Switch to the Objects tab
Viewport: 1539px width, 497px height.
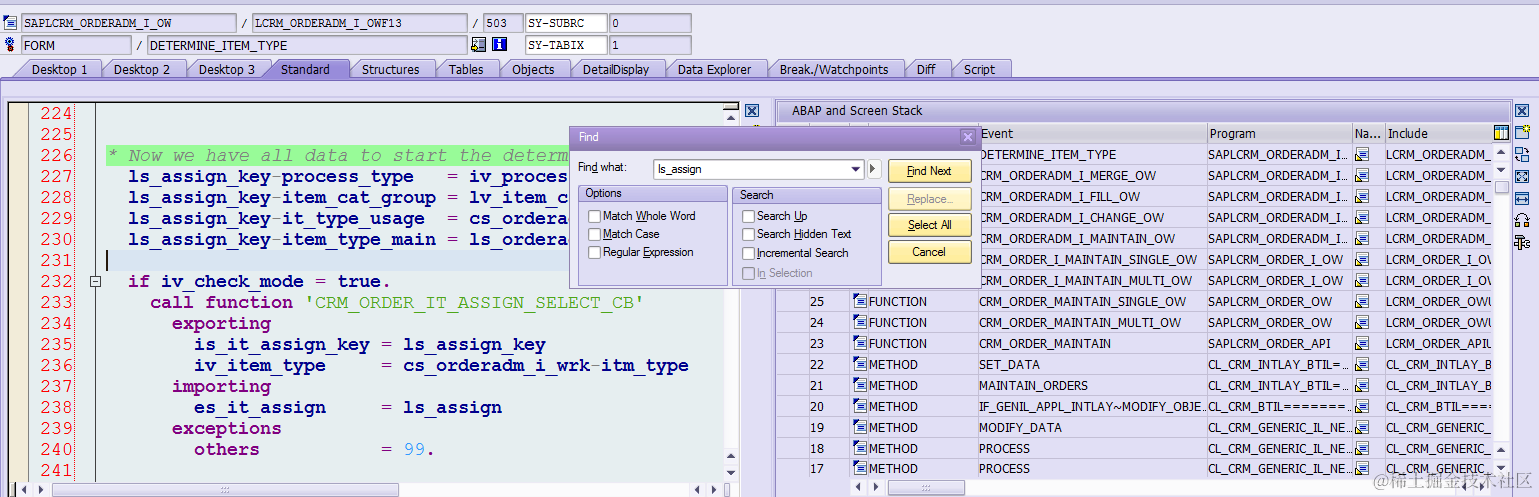[533, 69]
